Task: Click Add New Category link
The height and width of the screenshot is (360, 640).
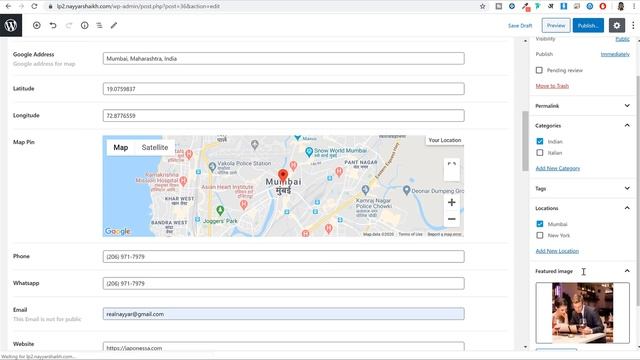Action: click(x=558, y=168)
